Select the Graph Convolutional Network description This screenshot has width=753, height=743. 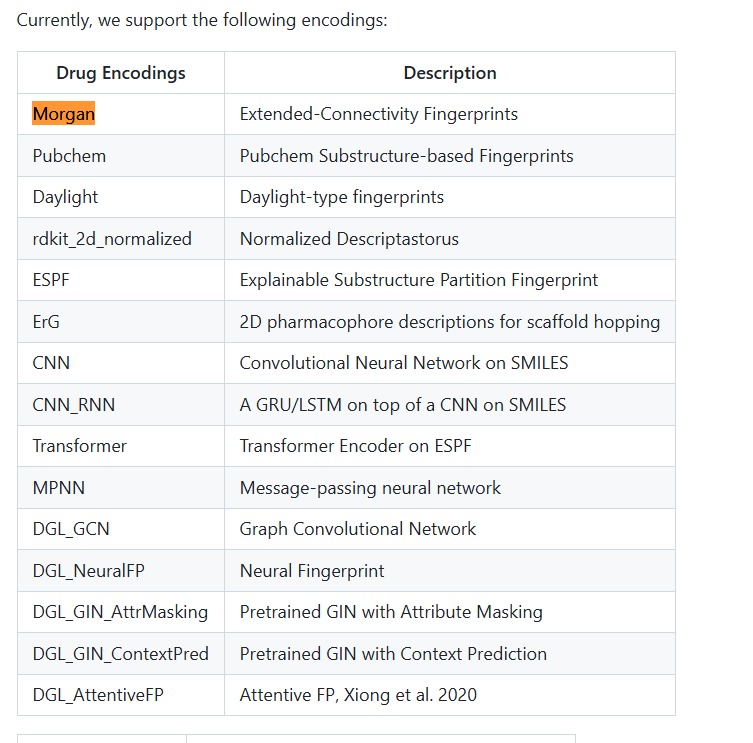tap(358, 529)
